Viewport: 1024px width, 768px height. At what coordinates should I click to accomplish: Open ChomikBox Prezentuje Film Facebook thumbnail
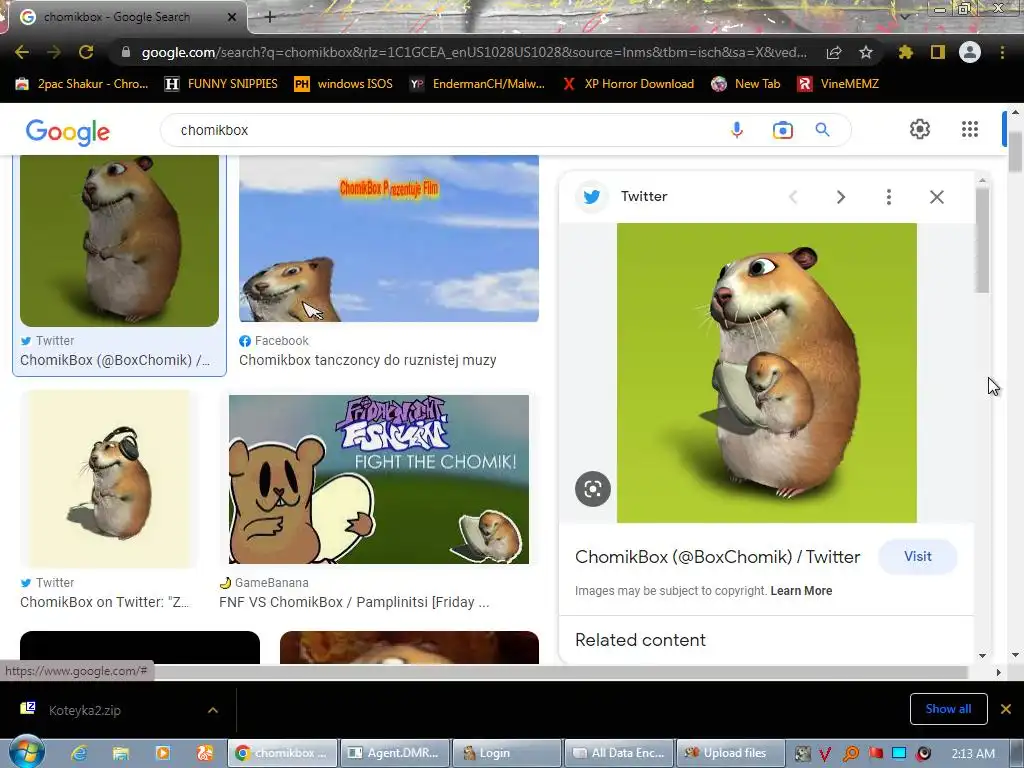(x=389, y=238)
